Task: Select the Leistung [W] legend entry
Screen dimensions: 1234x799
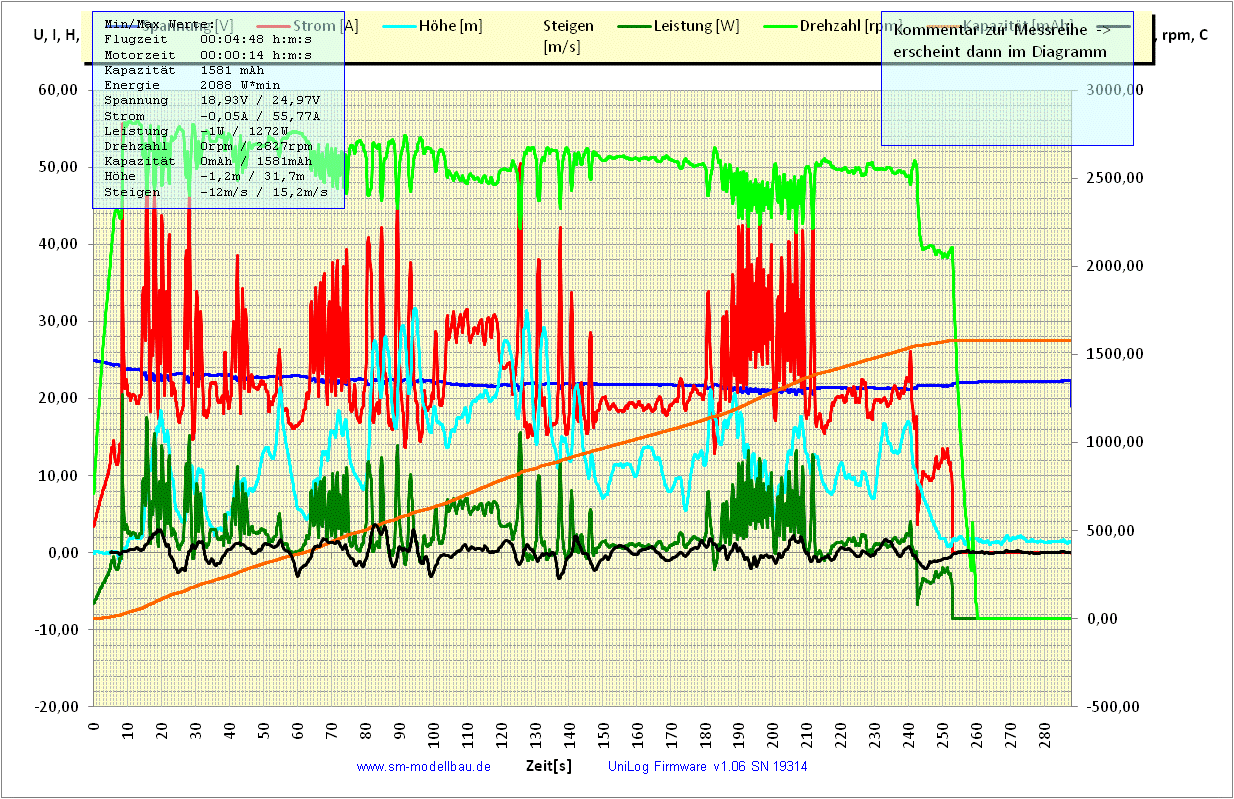Action: (696, 26)
